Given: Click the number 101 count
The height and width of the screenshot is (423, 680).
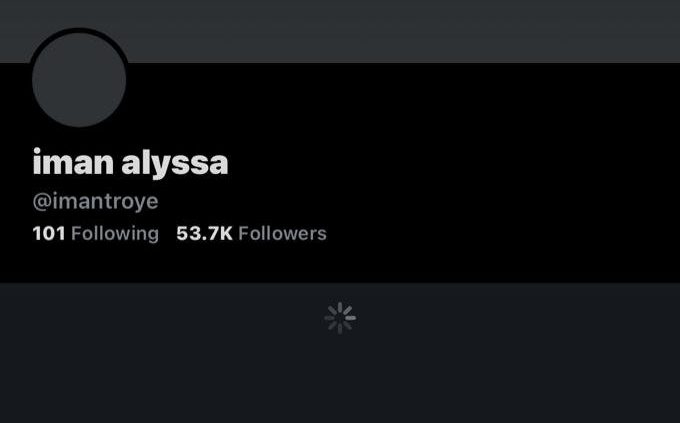Looking at the screenshot, I should pos(49,233).
